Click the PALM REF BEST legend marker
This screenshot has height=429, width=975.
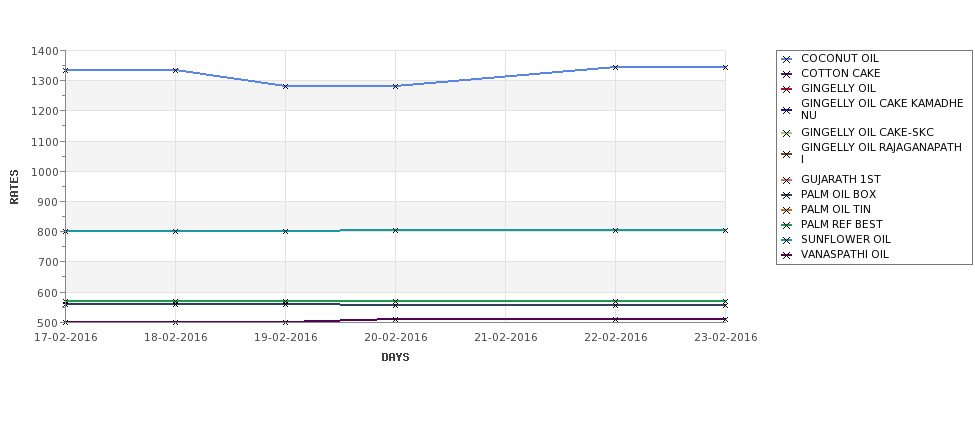[x=787, y=225]
